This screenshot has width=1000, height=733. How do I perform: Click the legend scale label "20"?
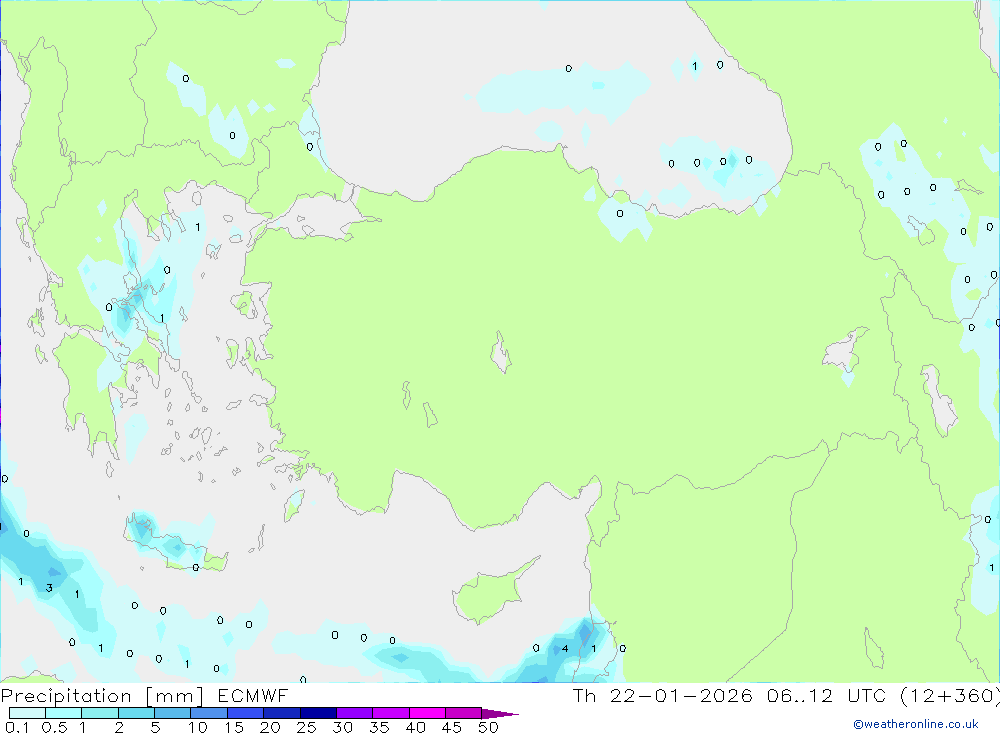pyautogui.click(x=270, y=727)
